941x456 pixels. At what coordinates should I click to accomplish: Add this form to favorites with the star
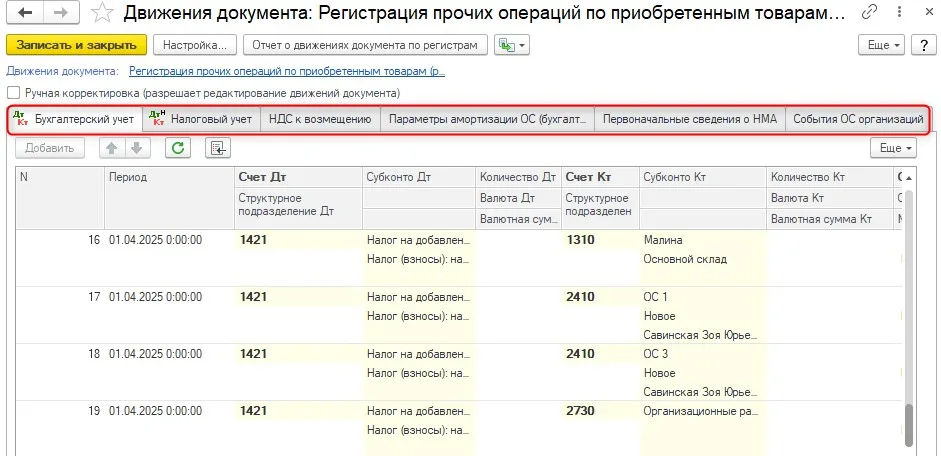103,13
